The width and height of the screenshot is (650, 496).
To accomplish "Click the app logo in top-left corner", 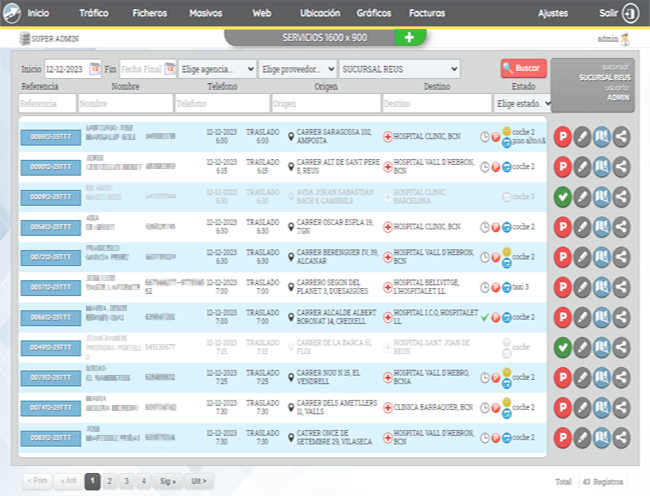I will [x=12, y=13].
